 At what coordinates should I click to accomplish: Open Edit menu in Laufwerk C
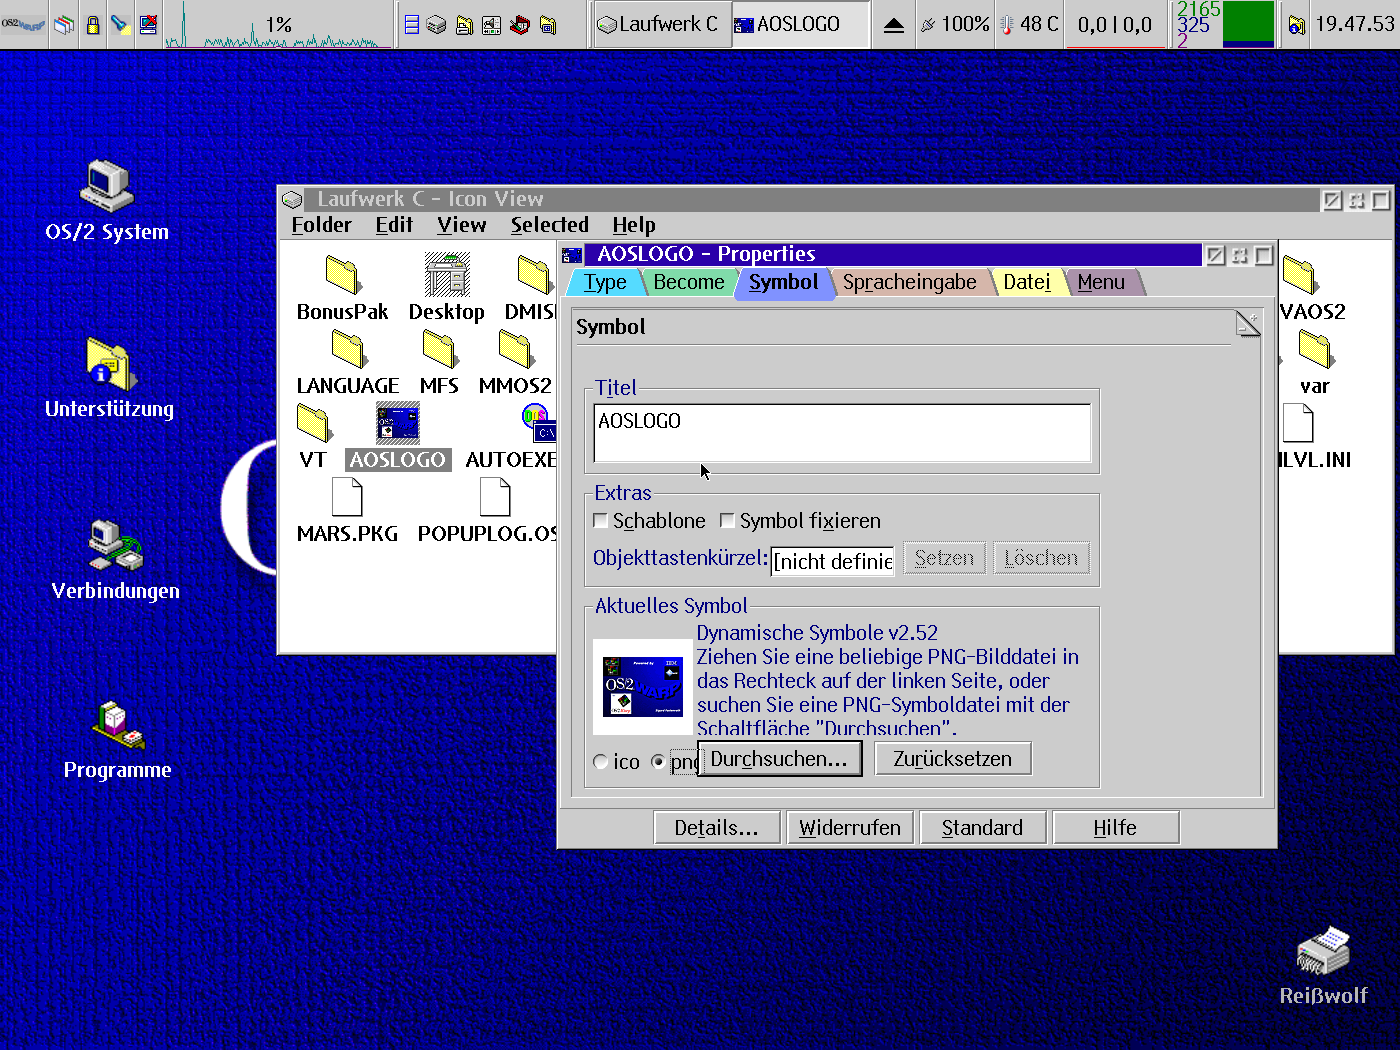pyautogui.click(x=394, y=225)
